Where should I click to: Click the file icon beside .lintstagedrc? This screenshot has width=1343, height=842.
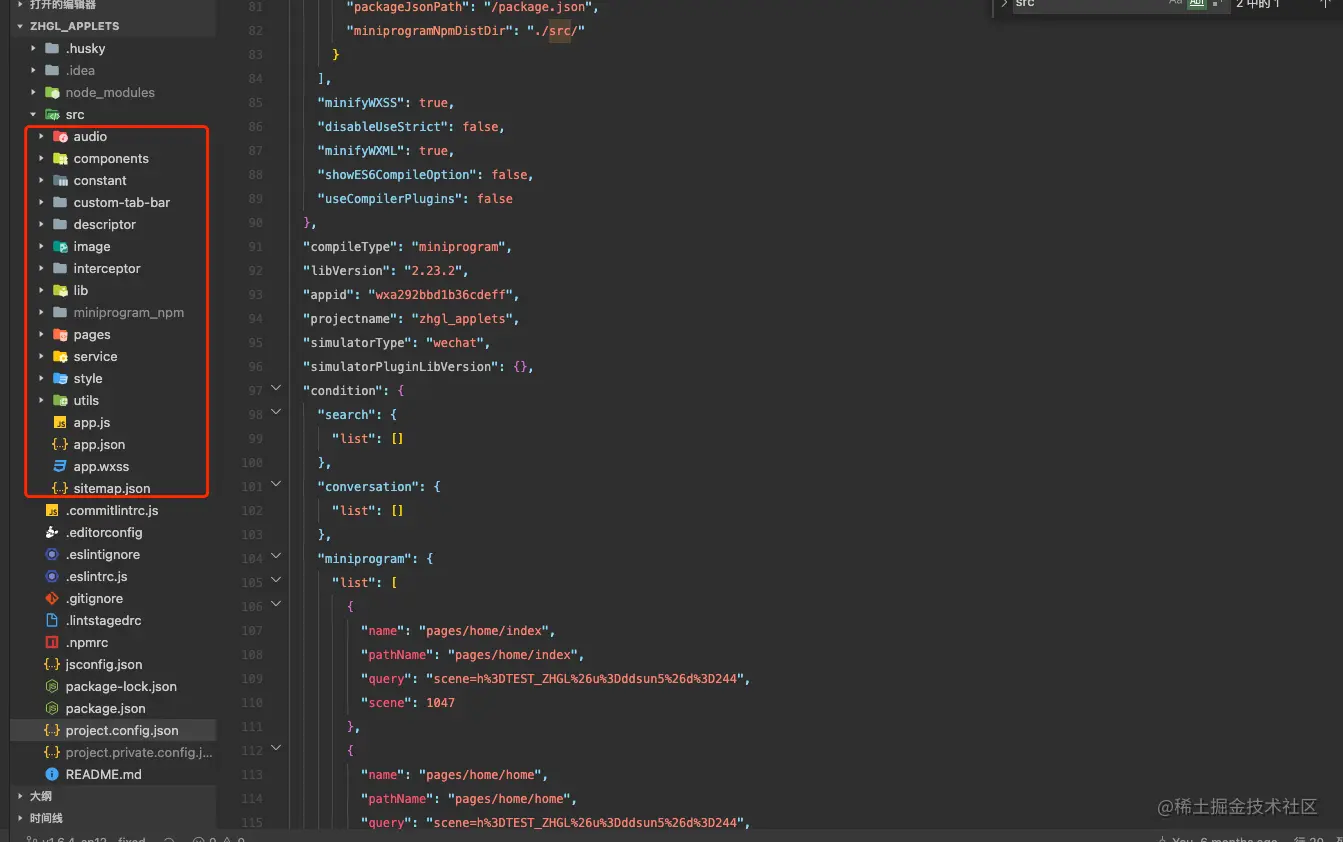(x=52, y=621)
